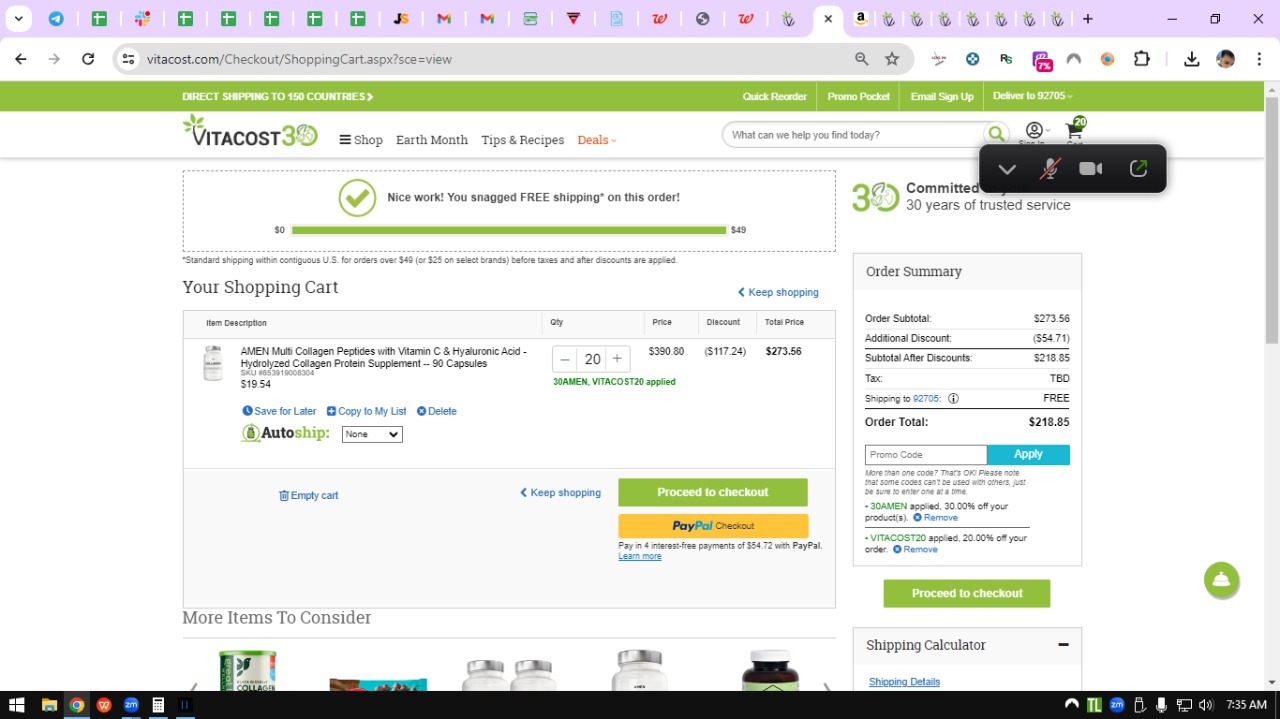Open the Chrome profile avatar
This screenshot has width=1280, height=719.
click(1226, 59)
